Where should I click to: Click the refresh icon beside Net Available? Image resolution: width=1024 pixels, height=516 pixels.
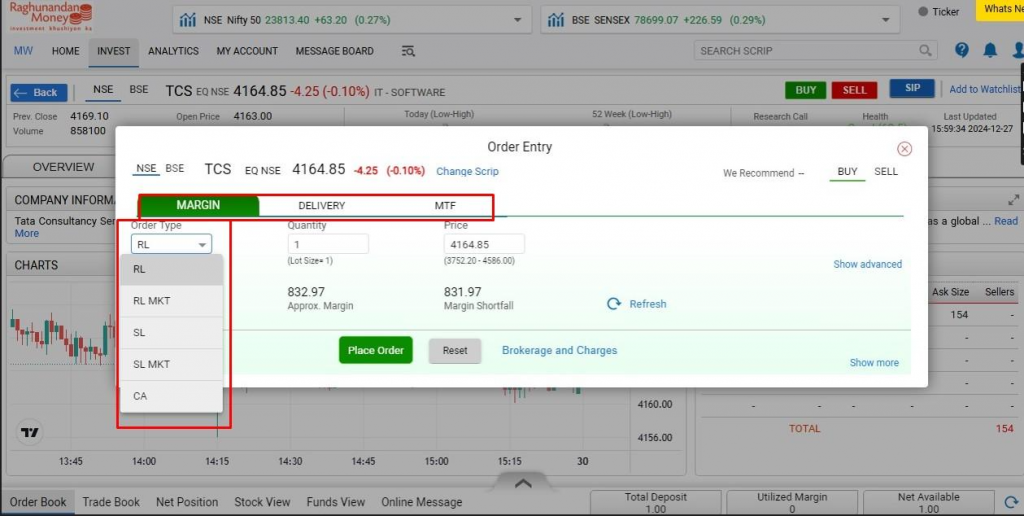[x=1009, y=503]
